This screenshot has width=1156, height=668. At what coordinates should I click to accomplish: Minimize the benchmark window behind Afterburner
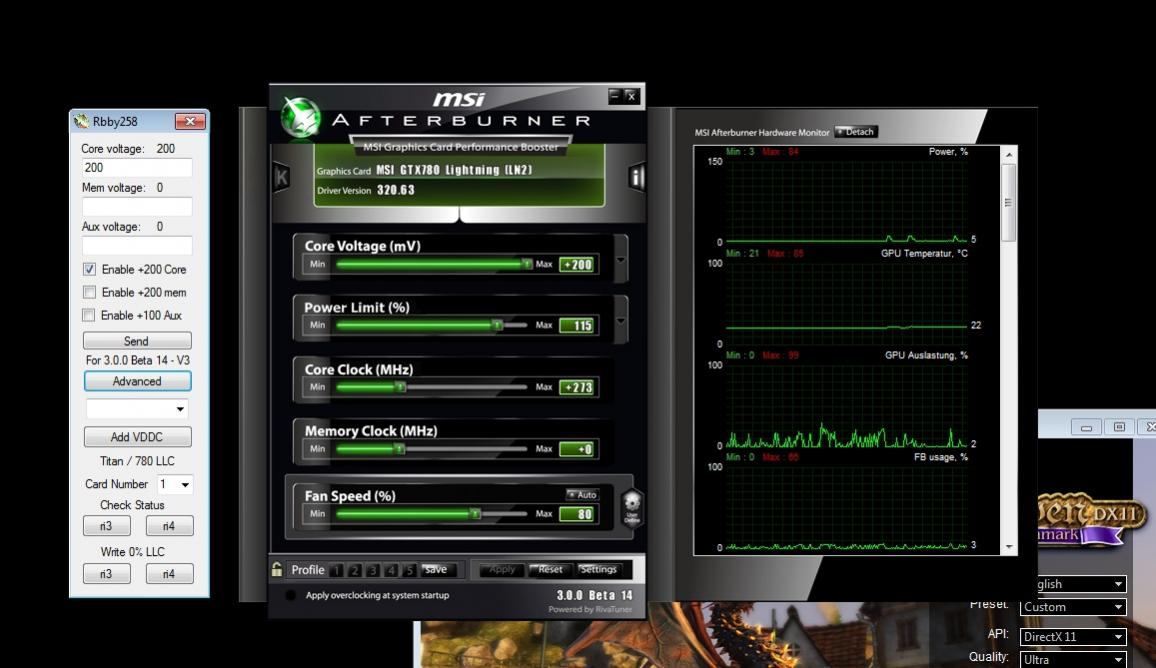pos(1086,427)
